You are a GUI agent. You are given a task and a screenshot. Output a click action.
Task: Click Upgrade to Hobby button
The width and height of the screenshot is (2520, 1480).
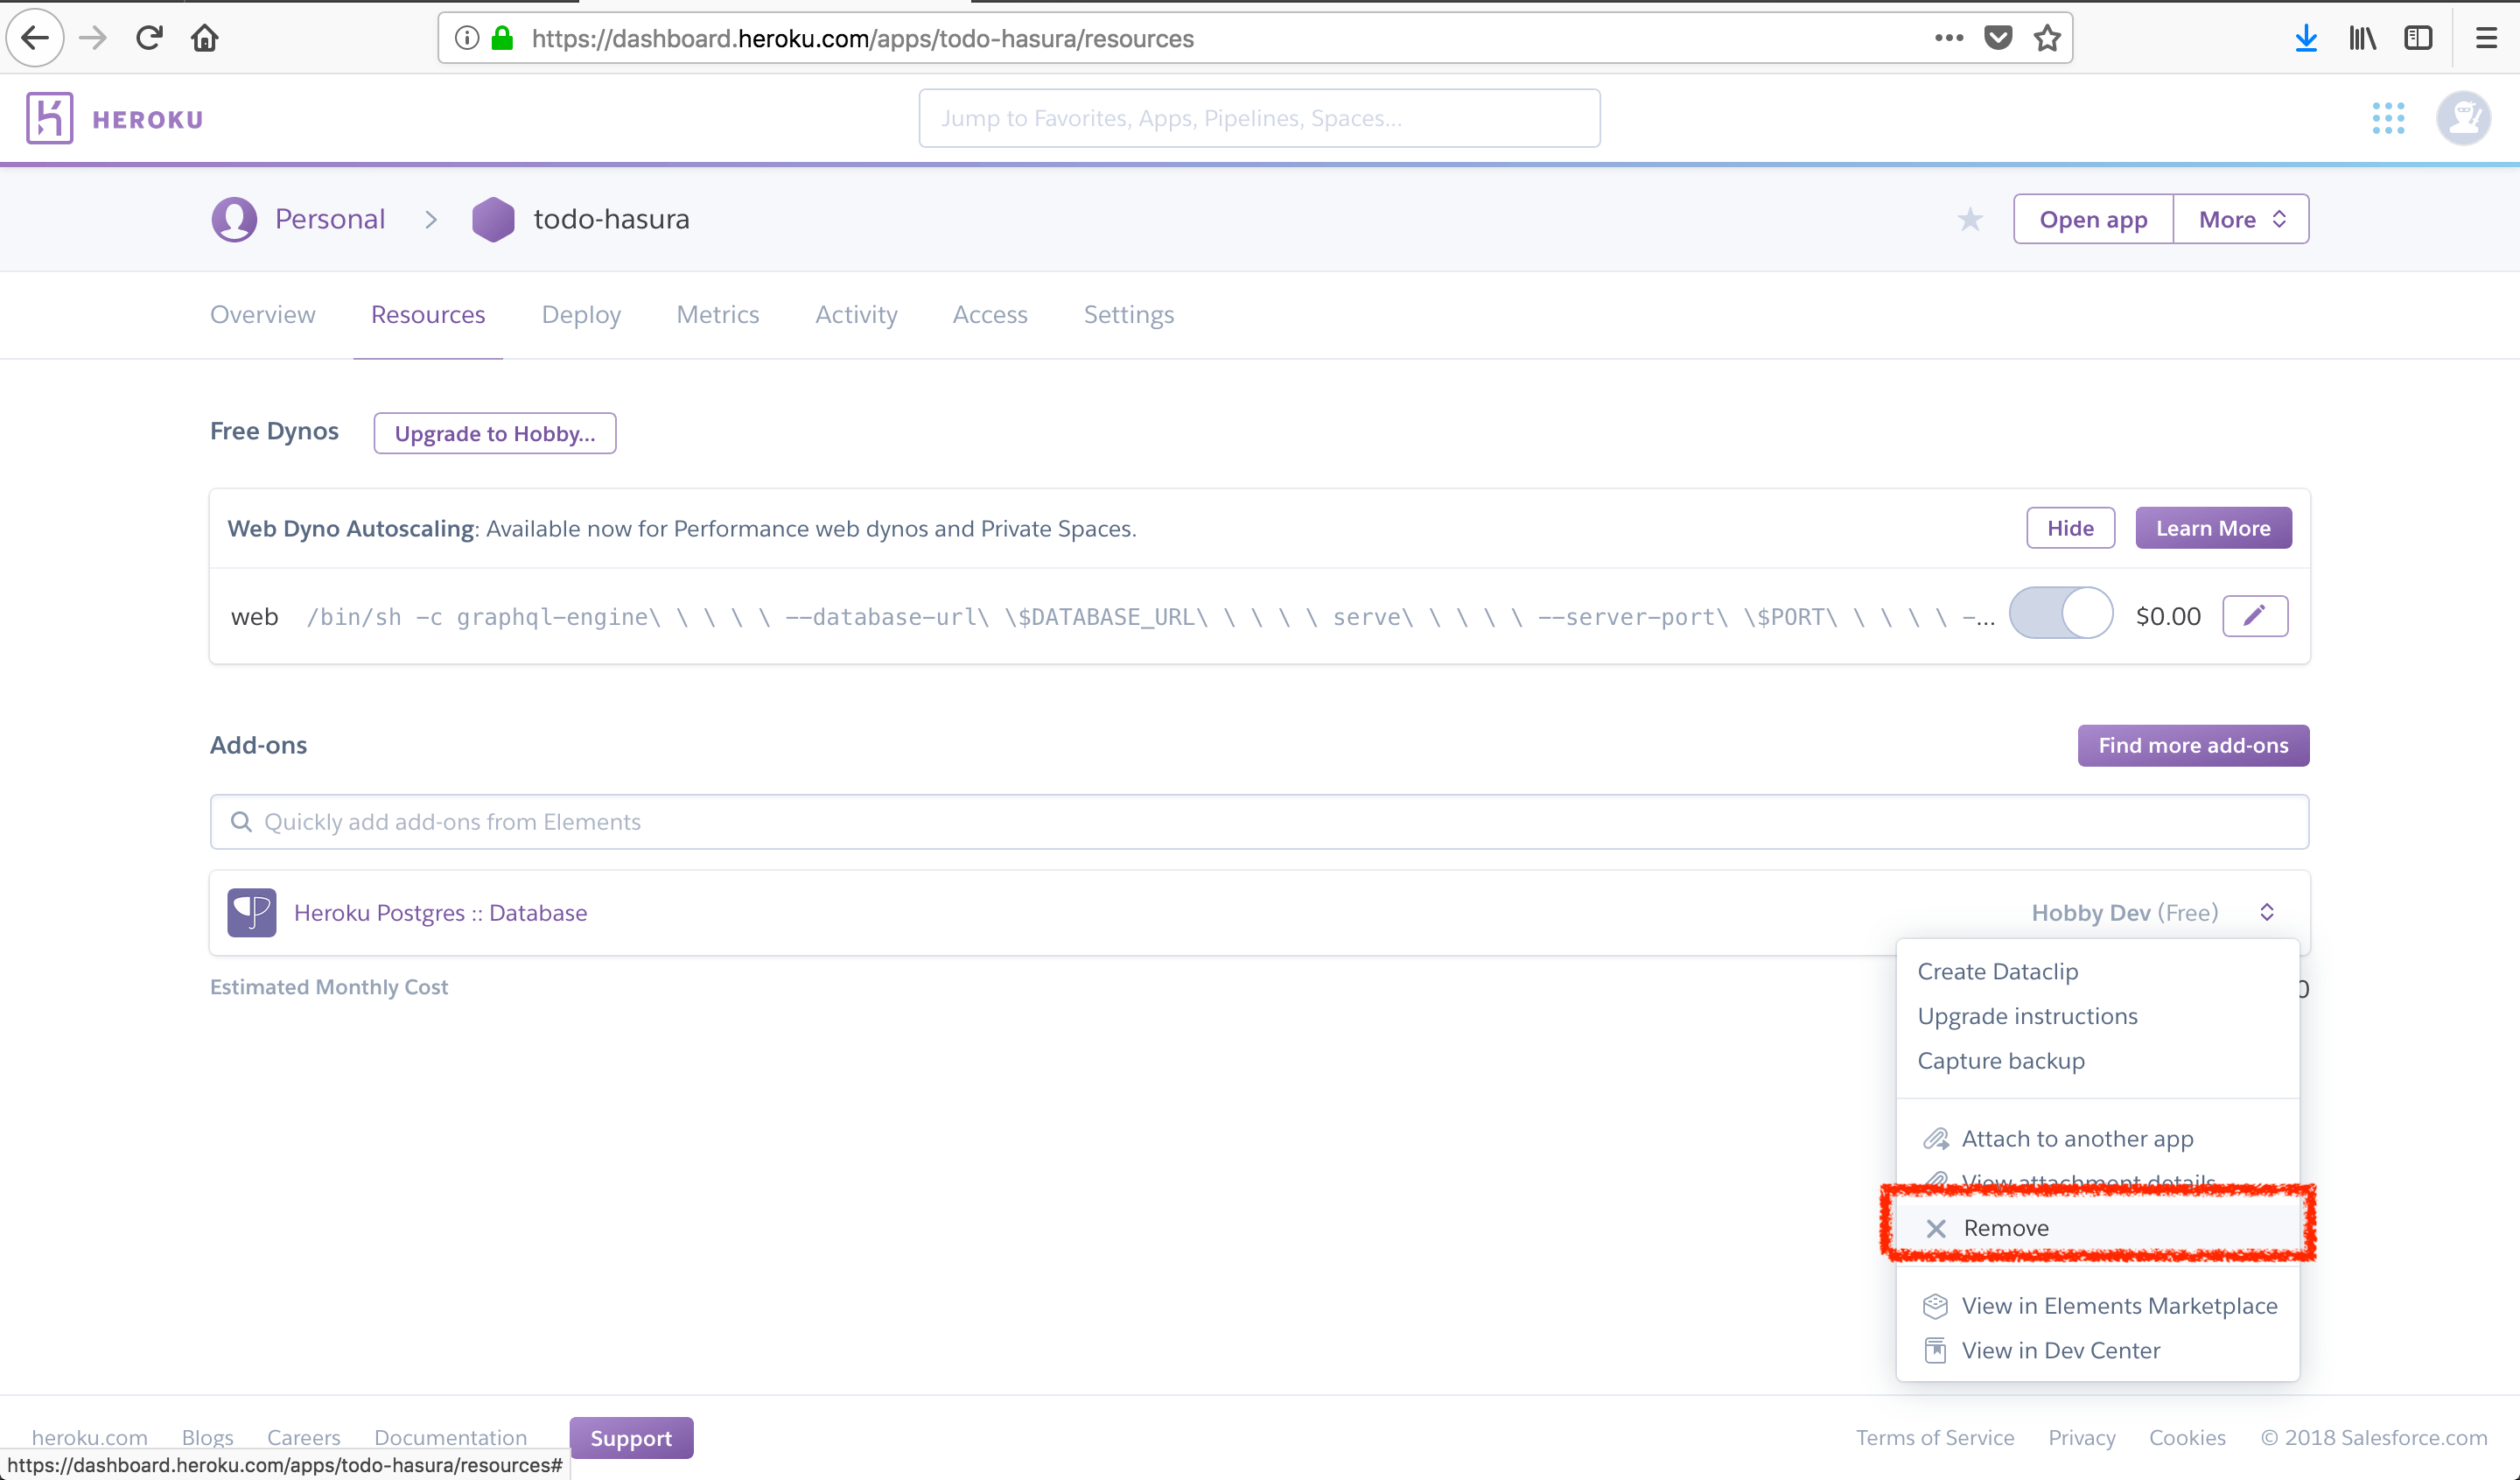click(495, 433)
